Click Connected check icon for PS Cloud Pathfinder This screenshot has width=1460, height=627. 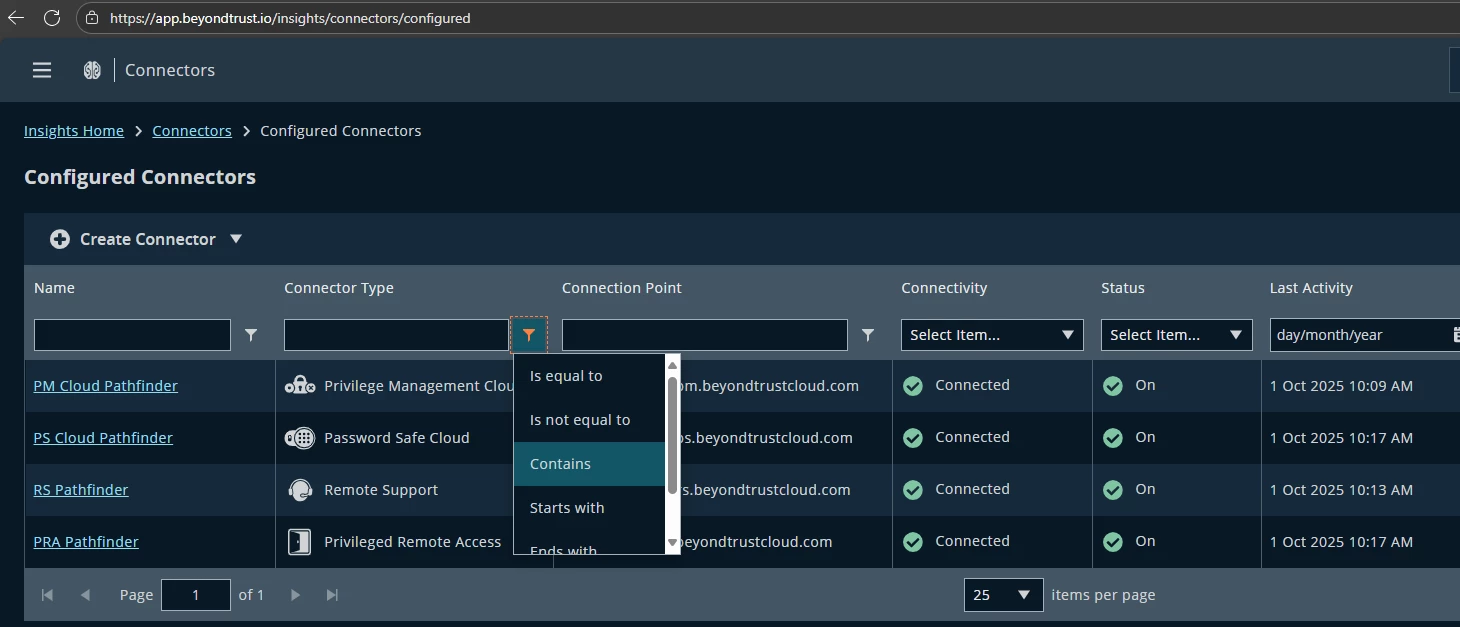(x=913, y=438)
